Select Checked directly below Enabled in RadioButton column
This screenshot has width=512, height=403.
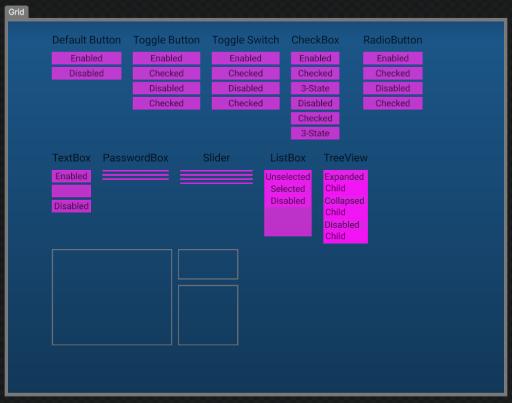[x=393, y=73]
